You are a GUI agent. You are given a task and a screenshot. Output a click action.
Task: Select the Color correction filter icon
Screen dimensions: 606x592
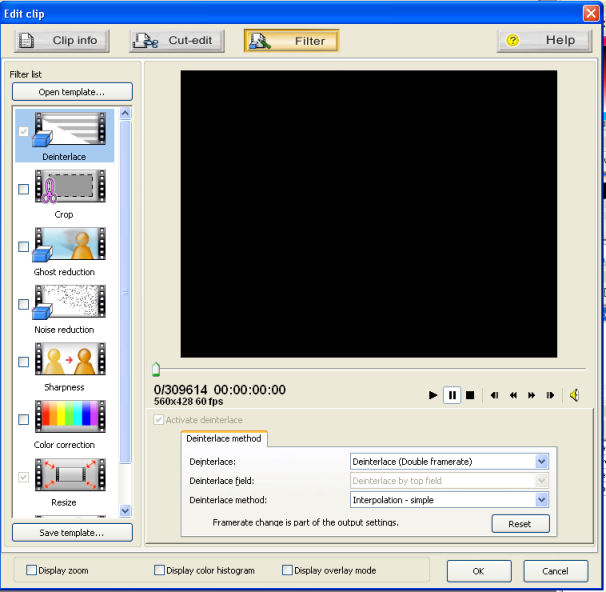click(x=70, y=416)
